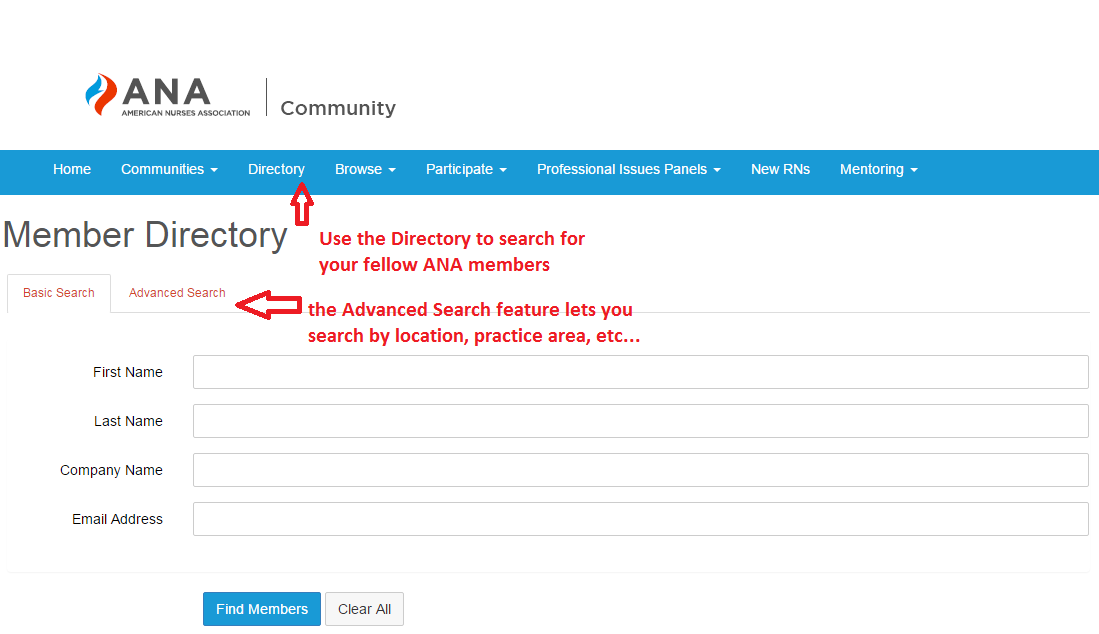Image resolution: width=1099 pixels, height=634 pixels.
Task: Expand the Browse dropdown menu
Action: click(365, 170)
